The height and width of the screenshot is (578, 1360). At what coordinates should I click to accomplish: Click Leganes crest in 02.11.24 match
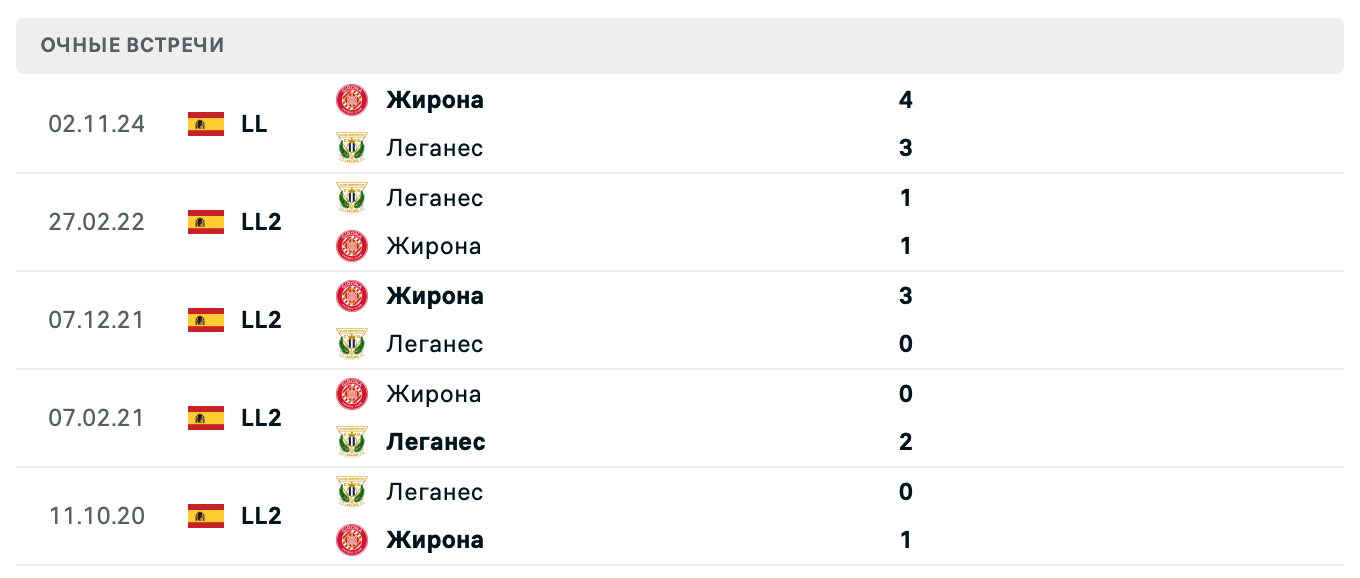tap(352, 148)
